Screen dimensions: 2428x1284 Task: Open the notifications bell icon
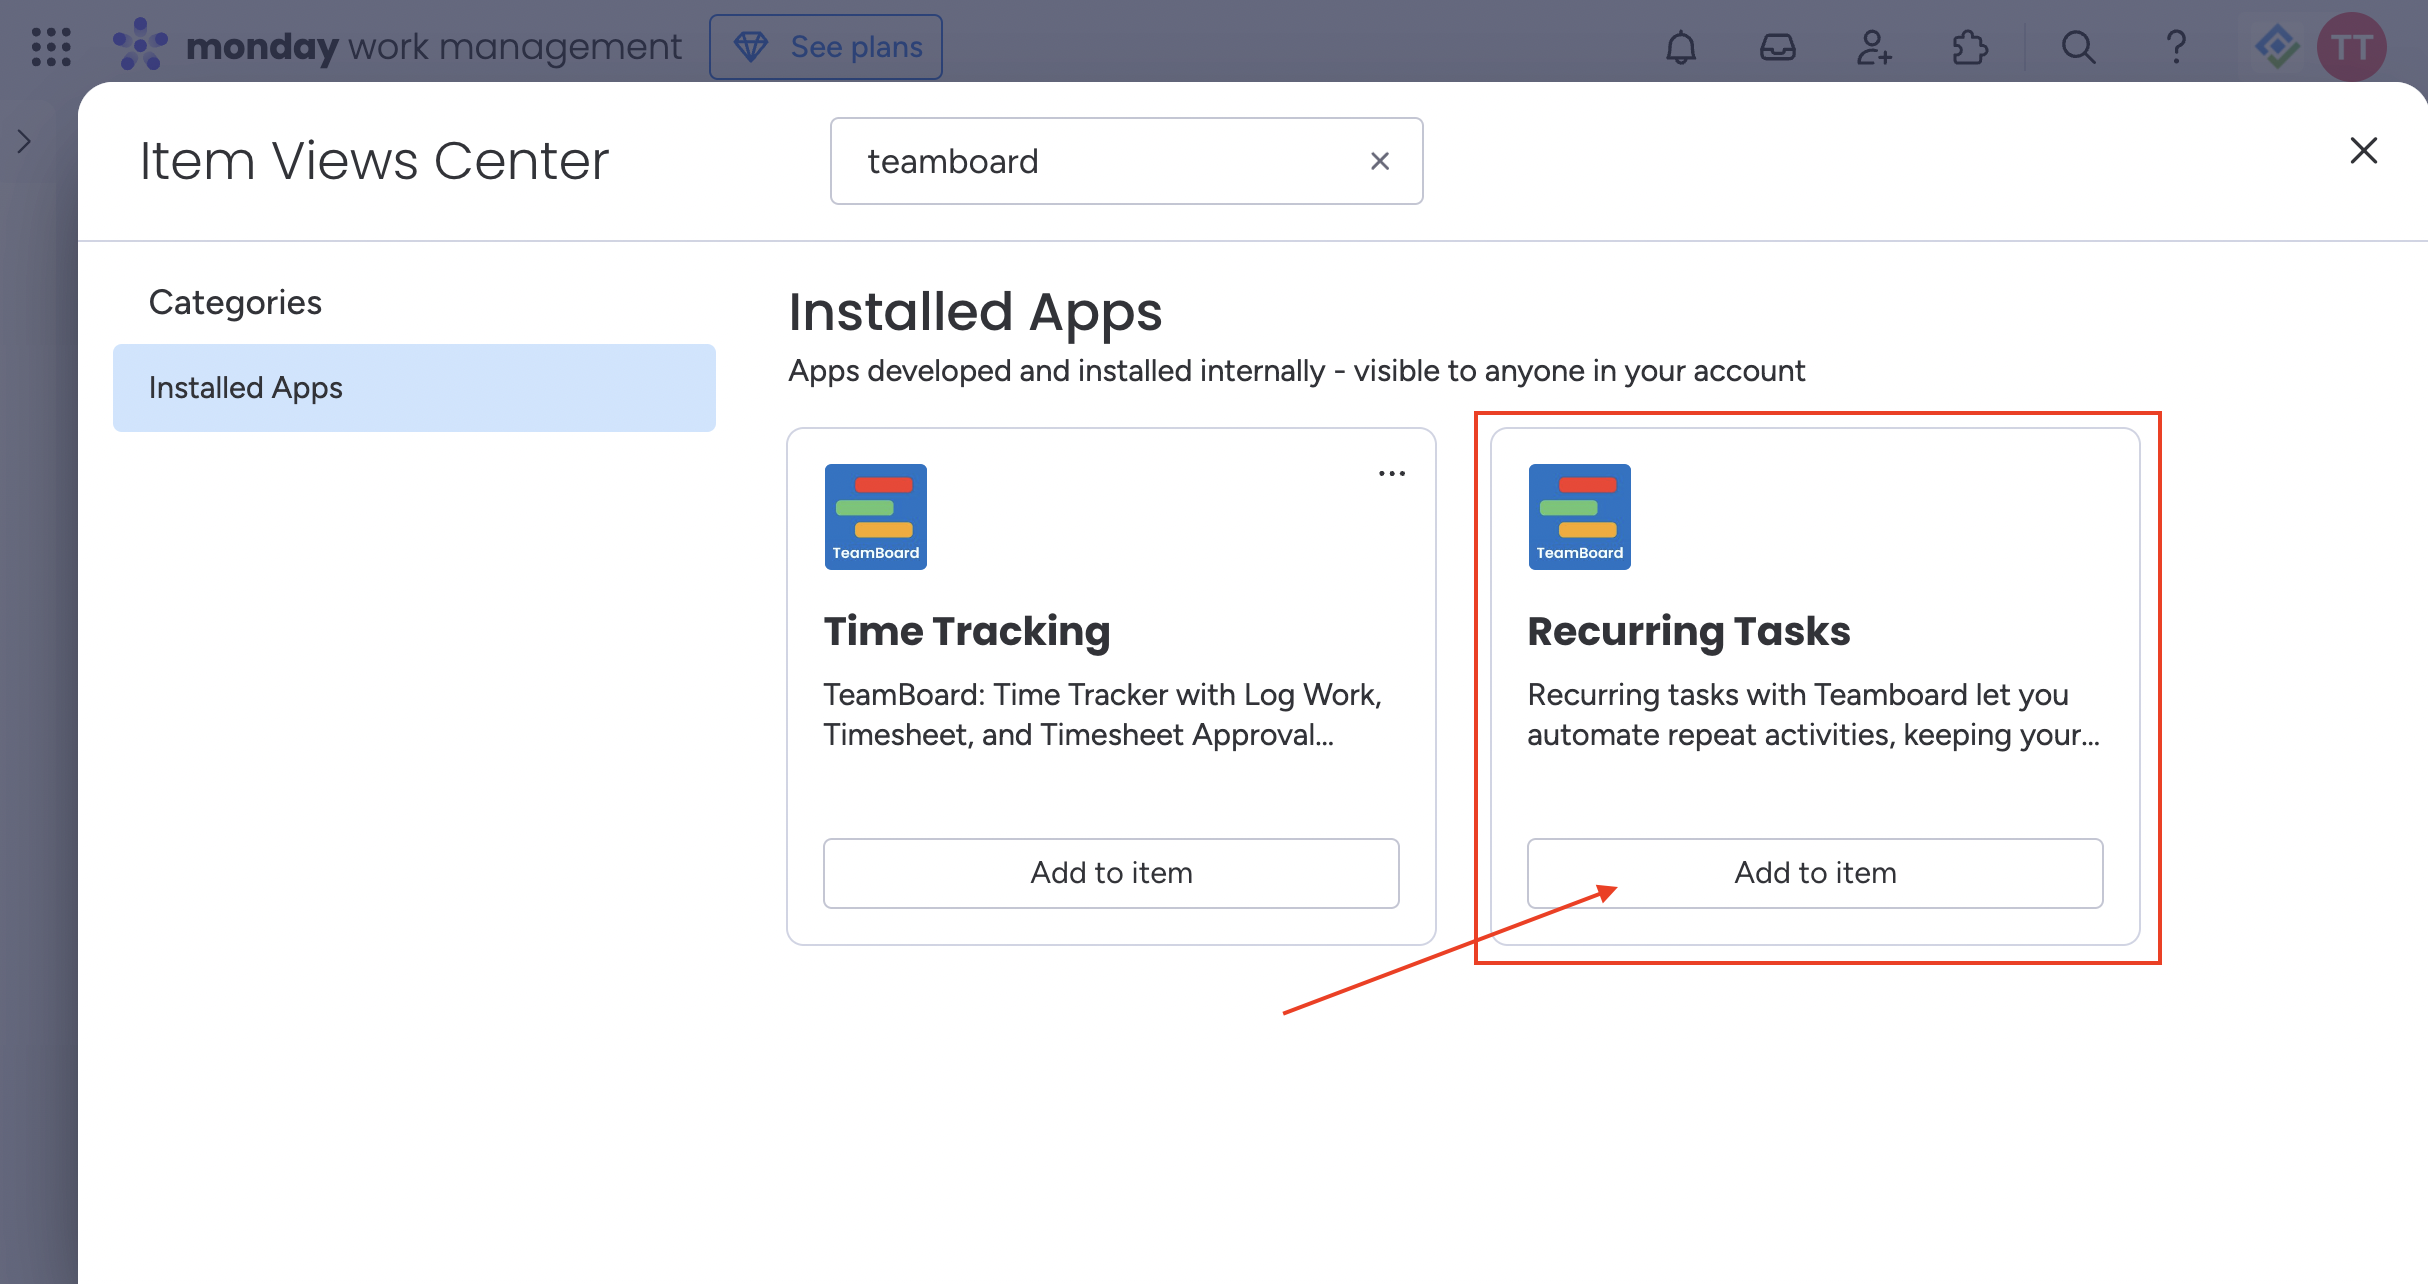coord(1681,47)
